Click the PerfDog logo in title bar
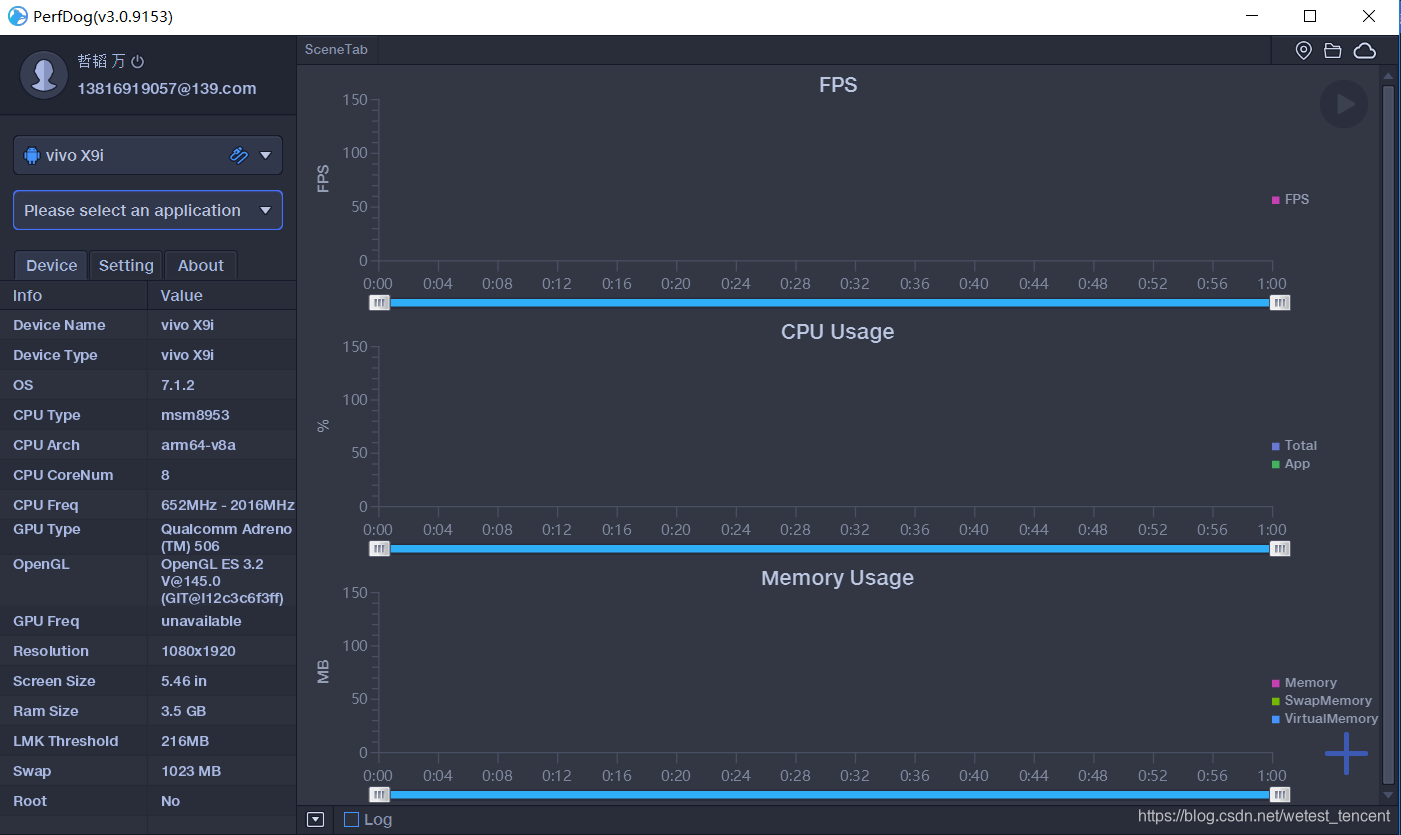Image resolution: width=1401 pixels, height=835 pixels. coord(17,17)
